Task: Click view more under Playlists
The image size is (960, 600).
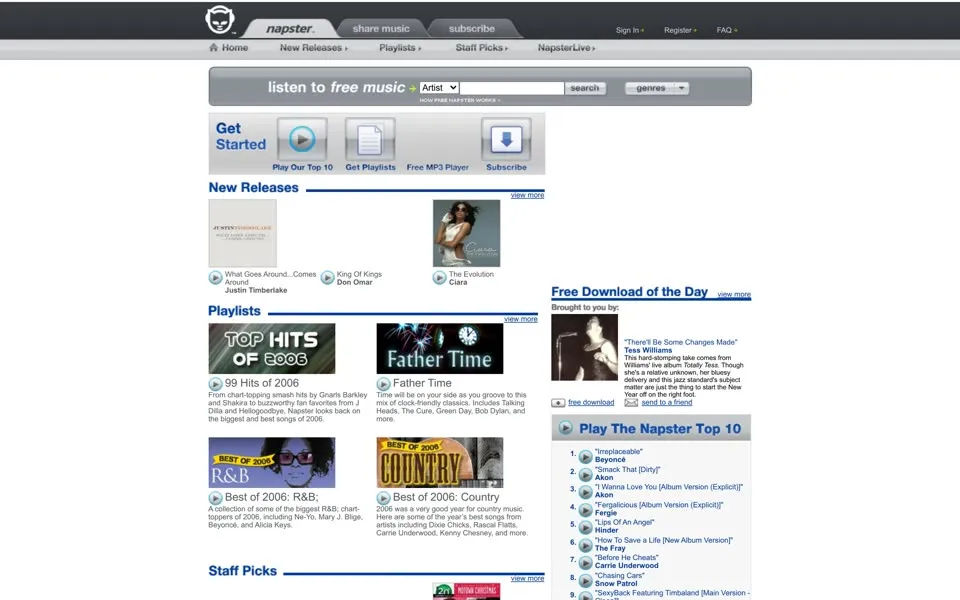Action: [x=520, y=319]
